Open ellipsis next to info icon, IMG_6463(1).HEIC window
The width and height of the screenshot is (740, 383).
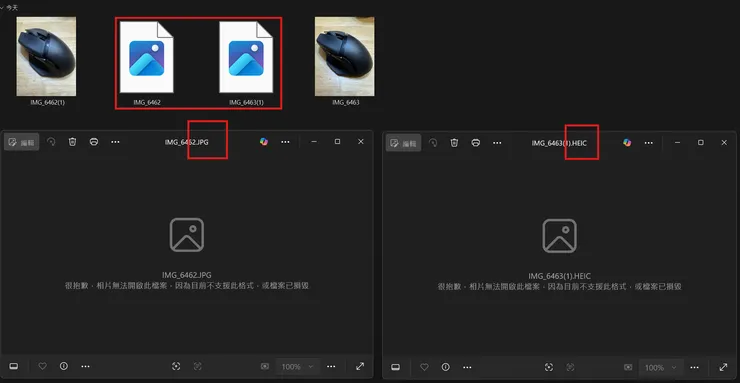tap(467, 367)
